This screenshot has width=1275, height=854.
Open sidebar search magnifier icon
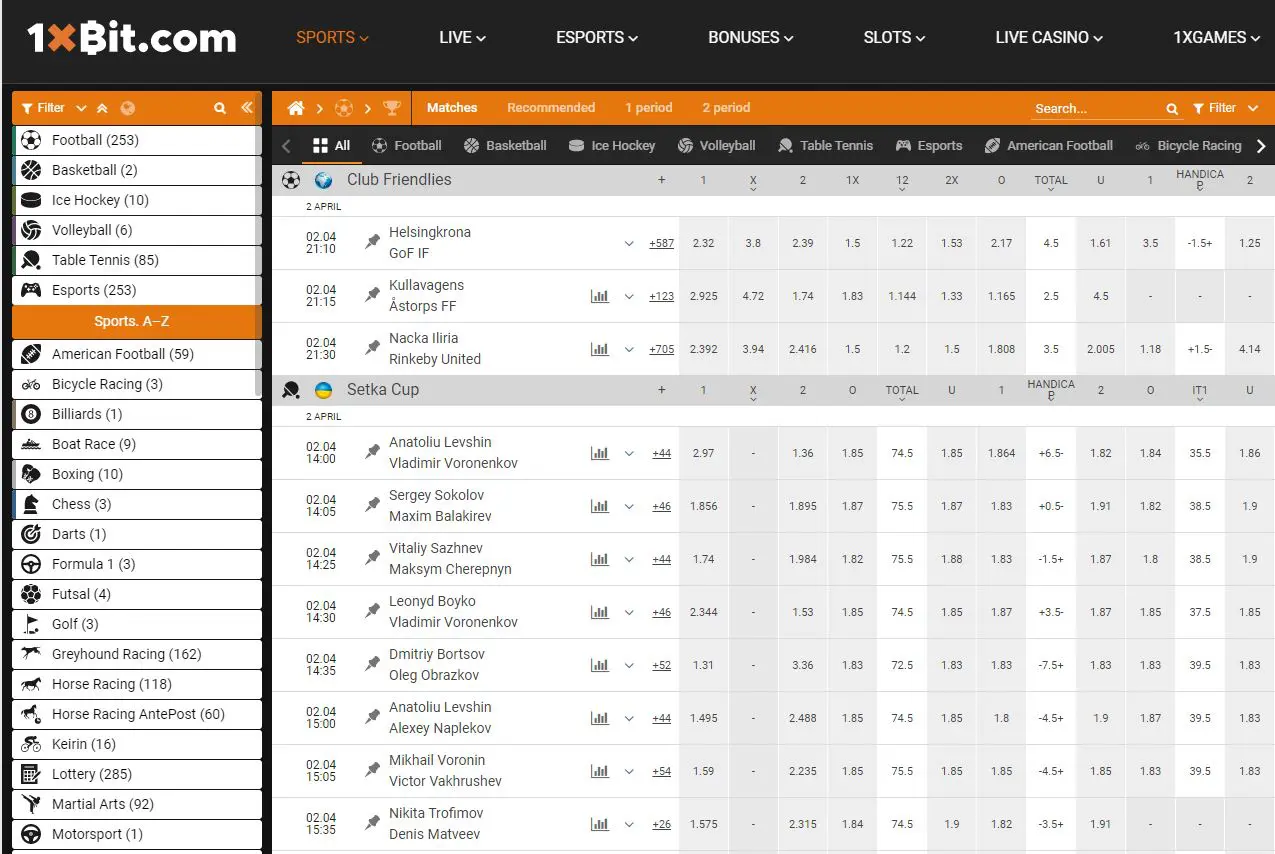220,108
